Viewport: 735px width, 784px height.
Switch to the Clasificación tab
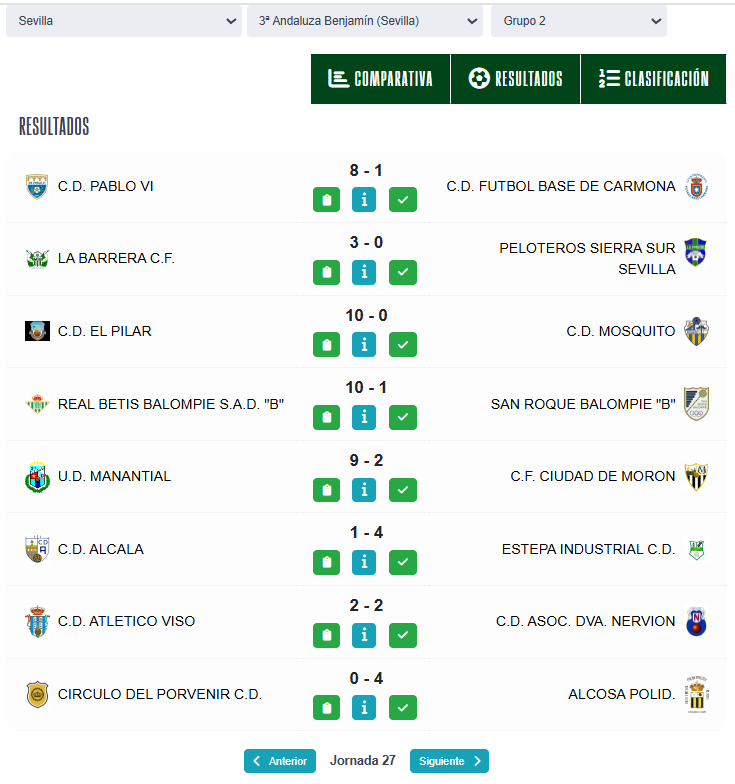[x=654, y=79]
